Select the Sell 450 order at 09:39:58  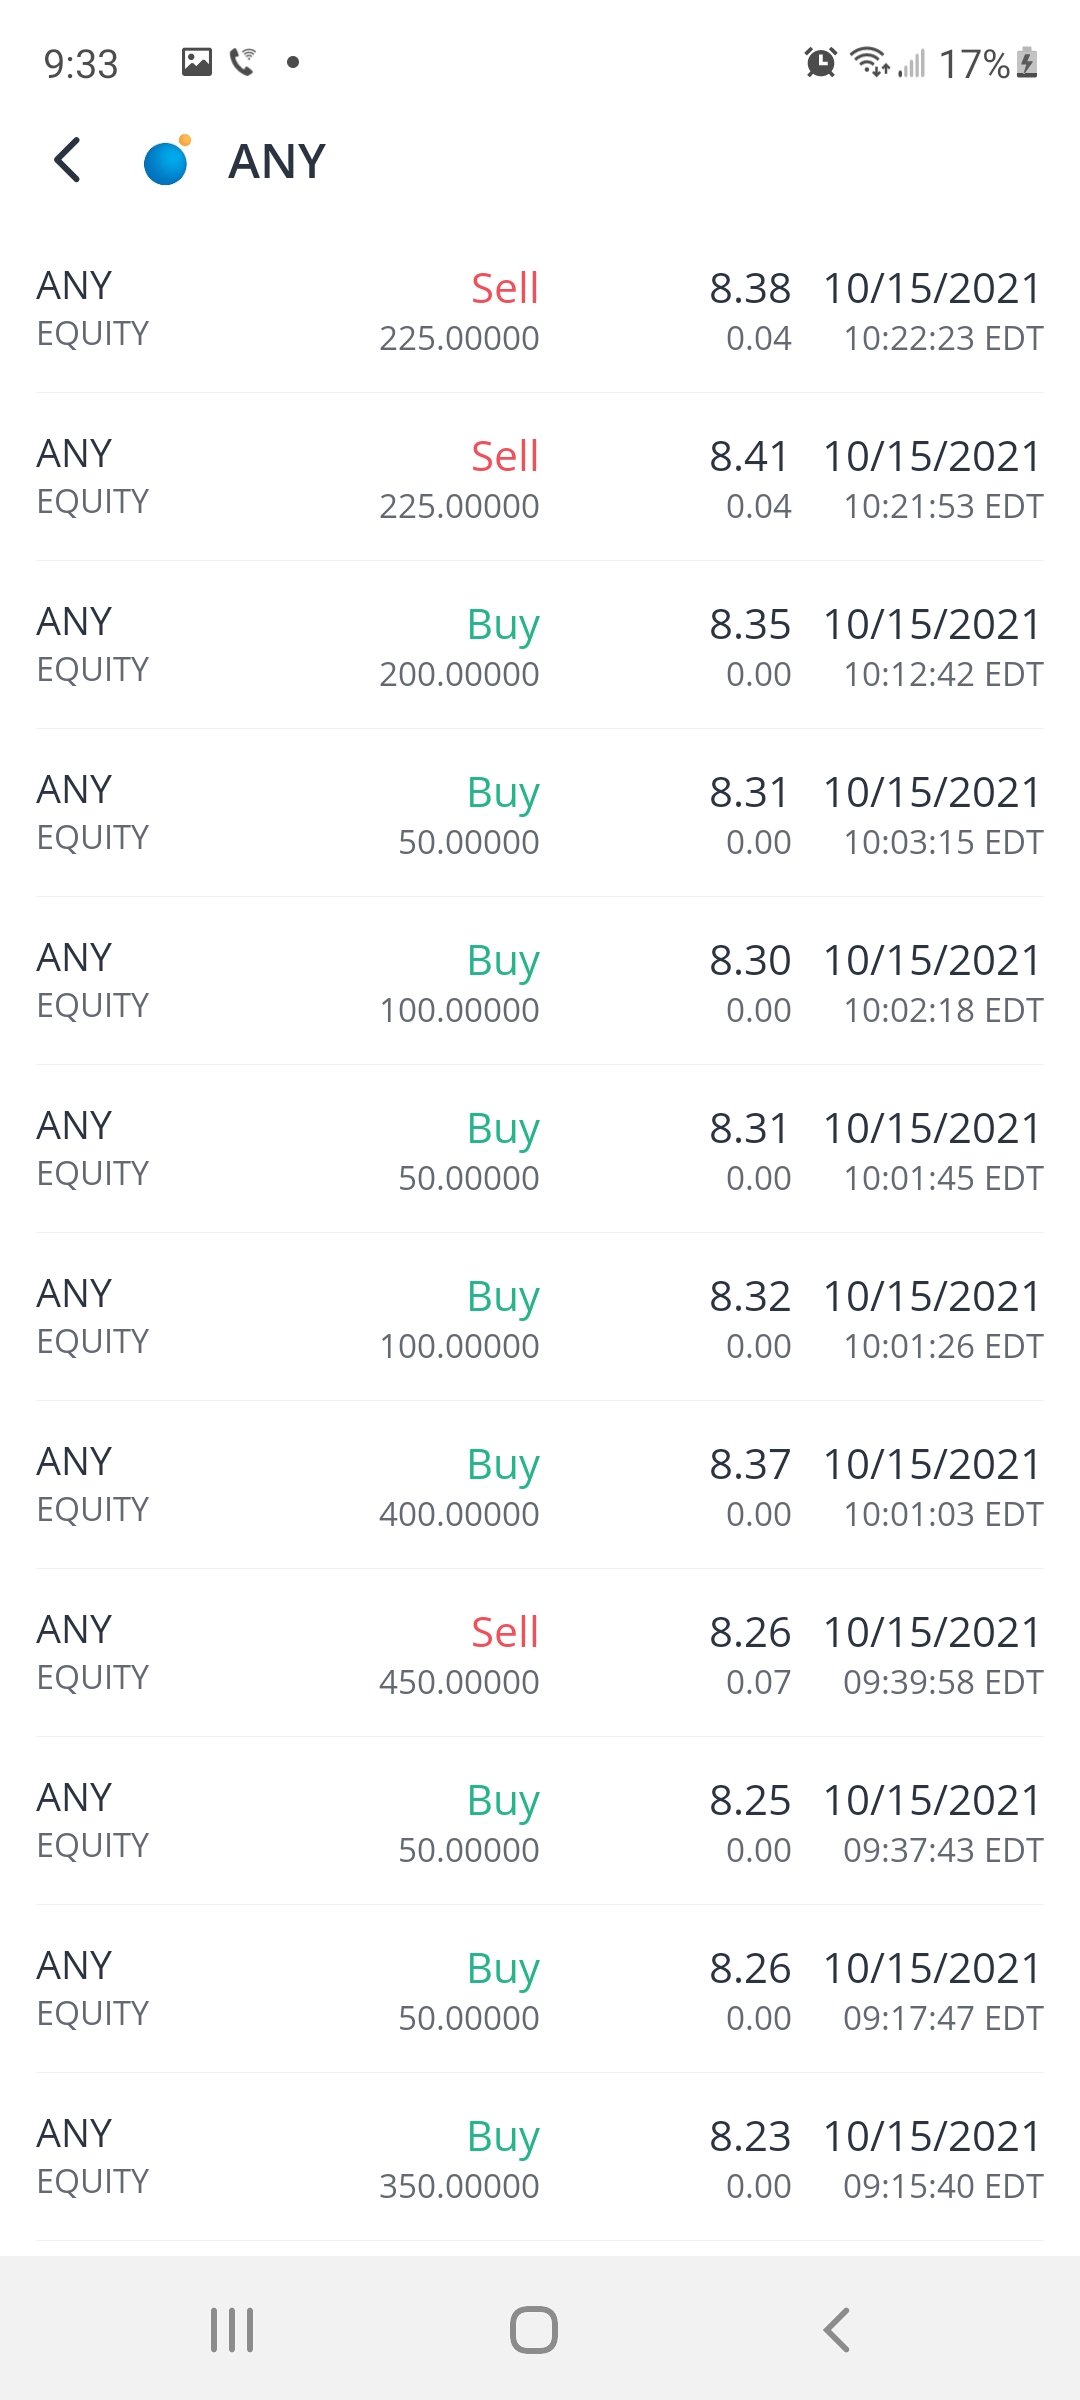point(540,1655)
